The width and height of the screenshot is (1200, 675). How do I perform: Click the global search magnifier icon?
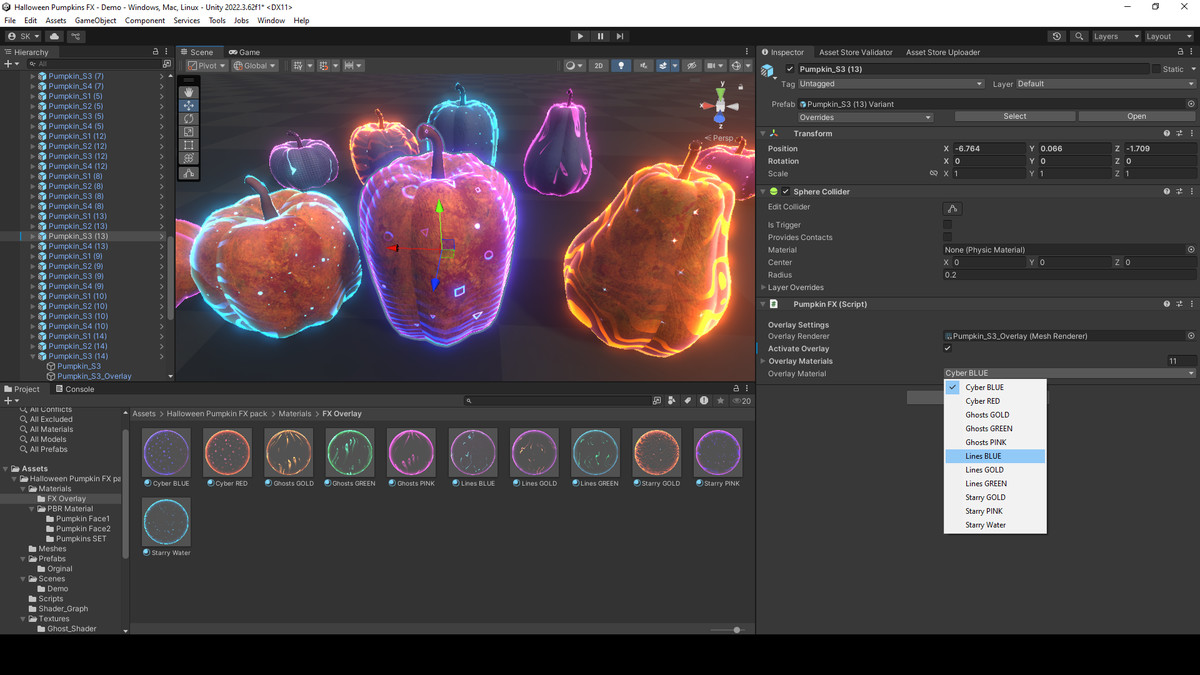[x=1079, y=36]
